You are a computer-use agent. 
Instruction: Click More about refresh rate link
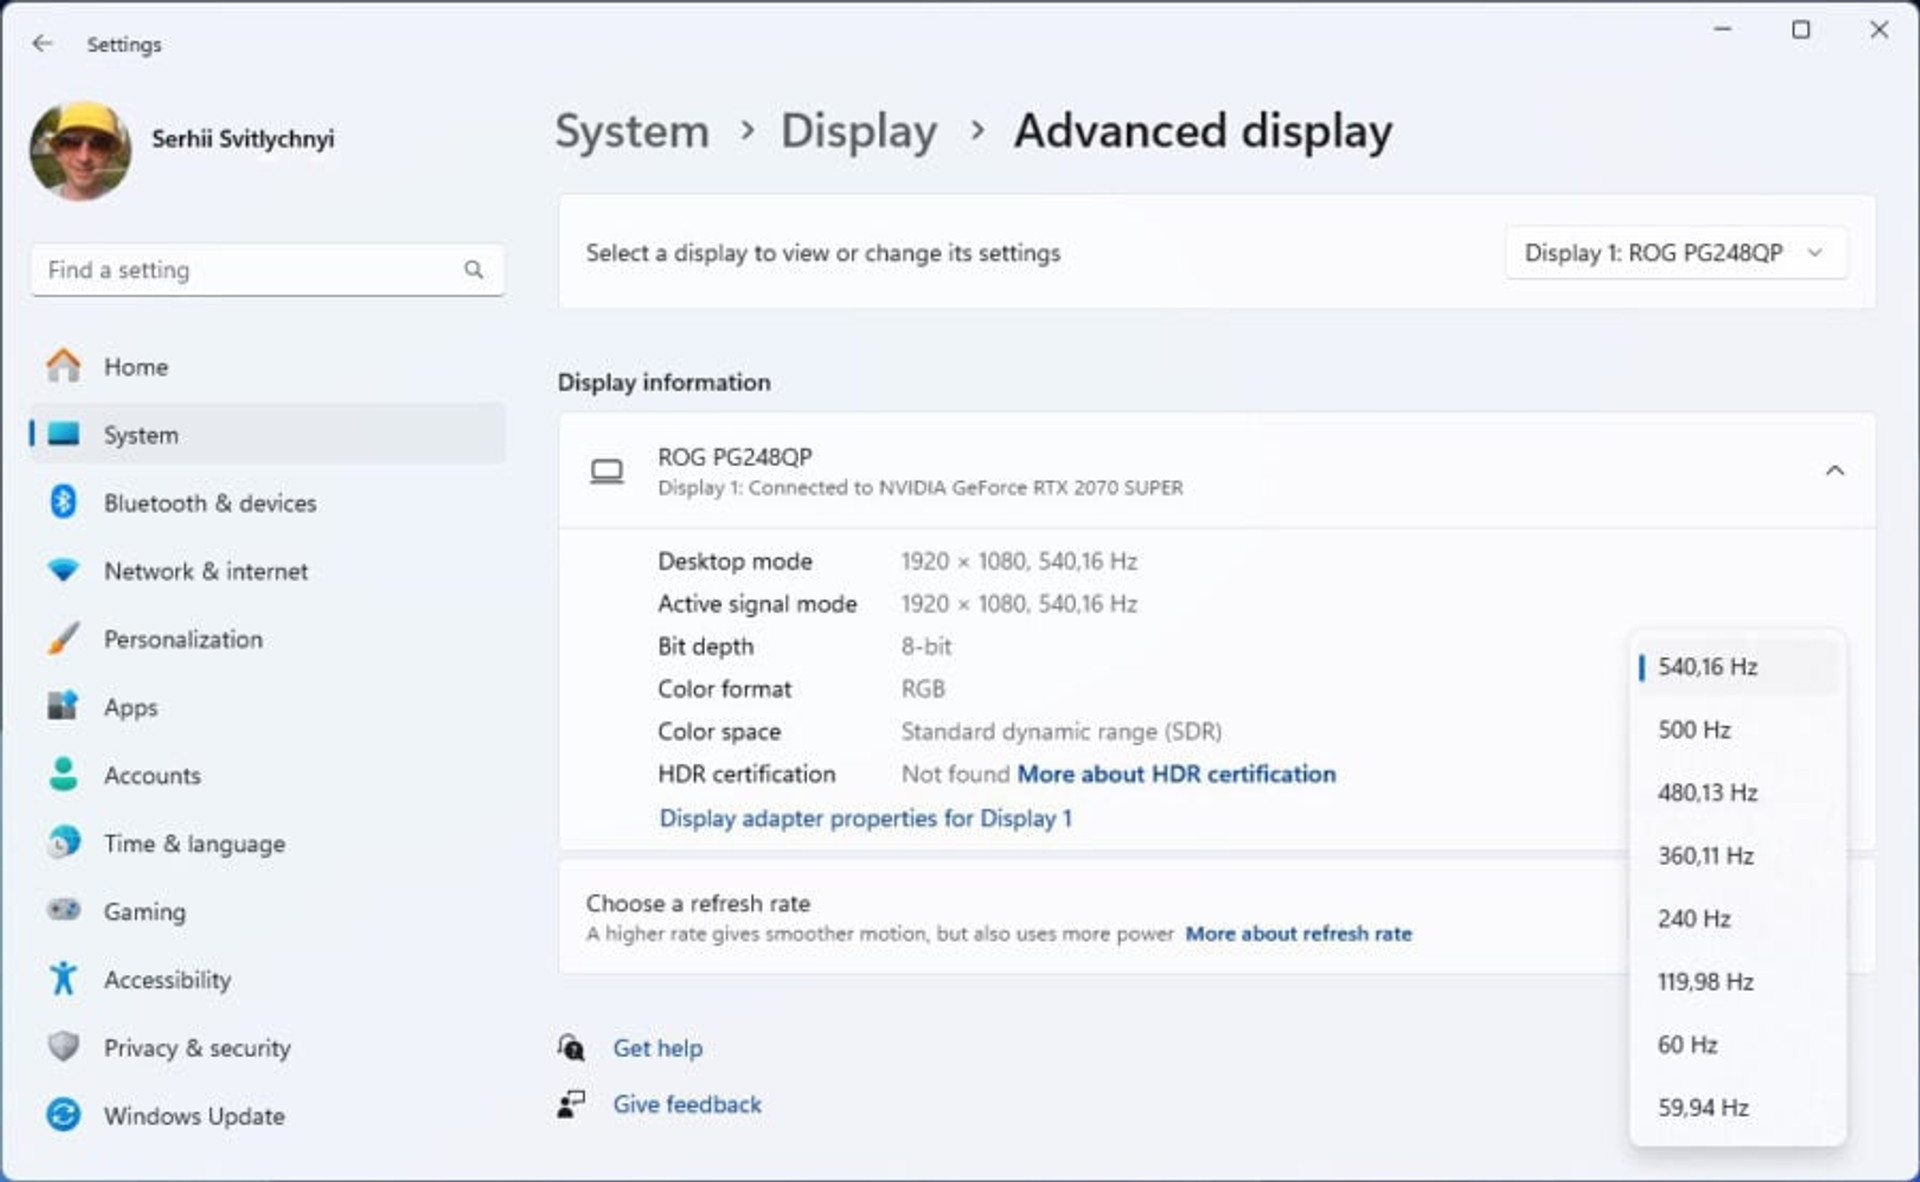click(1298, 933)
